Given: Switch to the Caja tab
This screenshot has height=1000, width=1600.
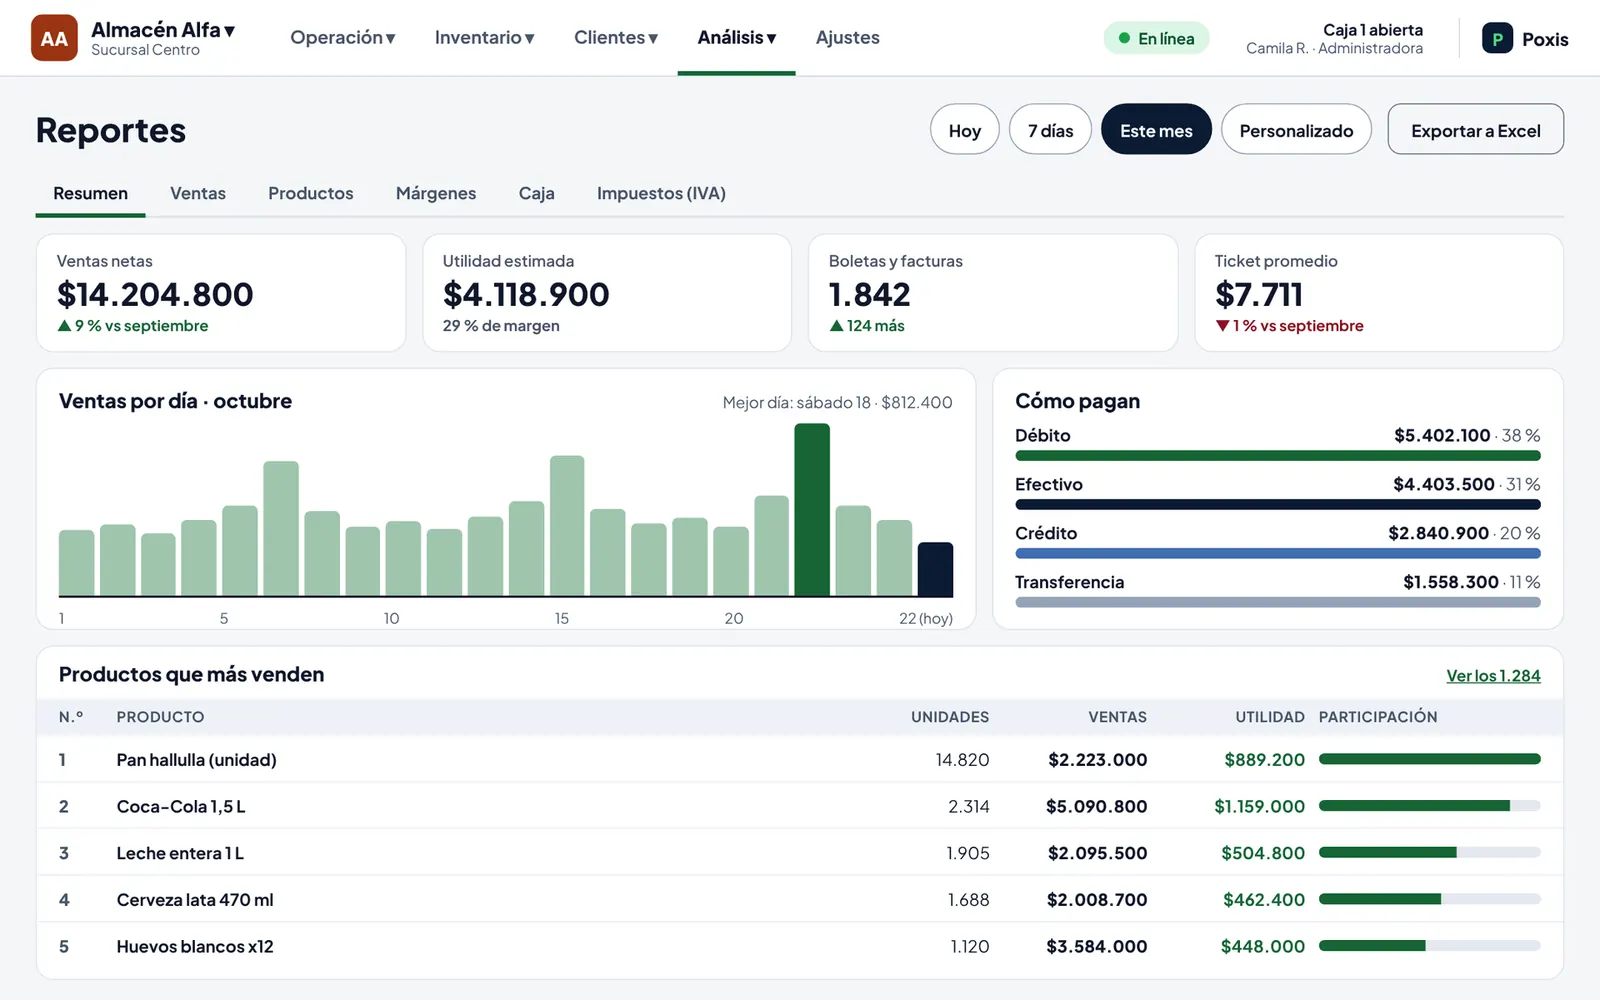Looking at the screenshot, I should click(537, 193).
